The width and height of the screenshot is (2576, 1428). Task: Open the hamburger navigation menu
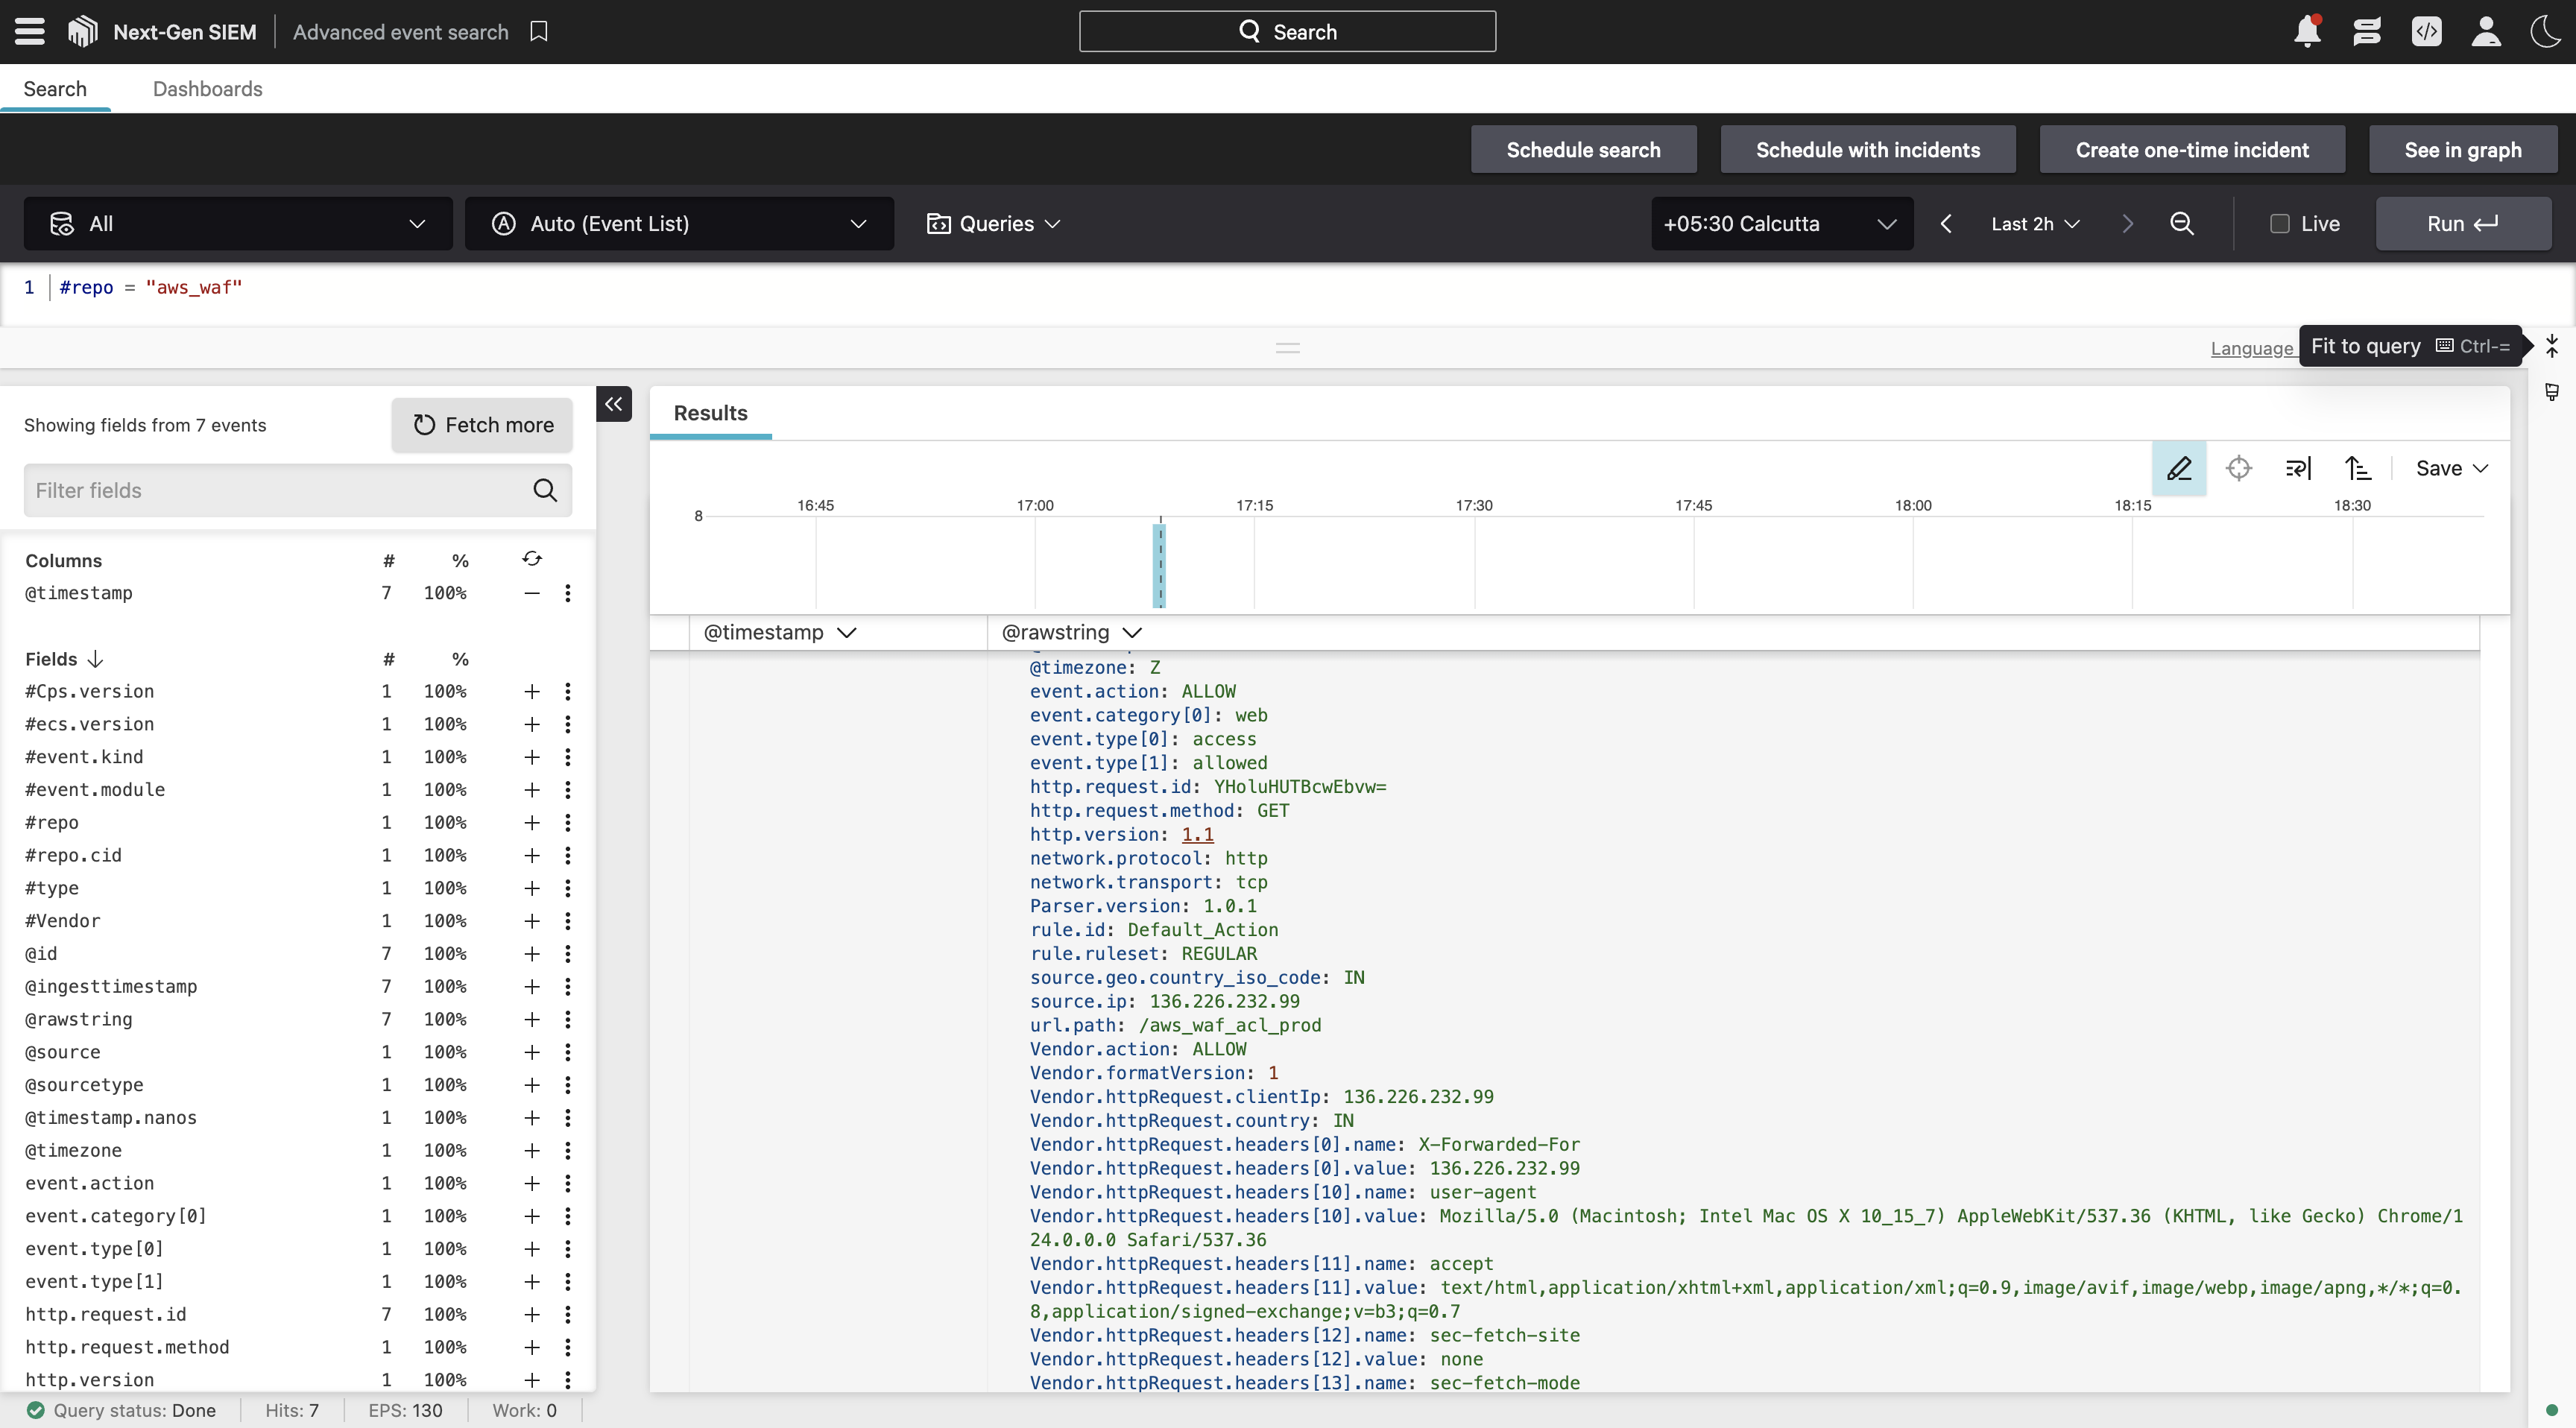point(30,32)
